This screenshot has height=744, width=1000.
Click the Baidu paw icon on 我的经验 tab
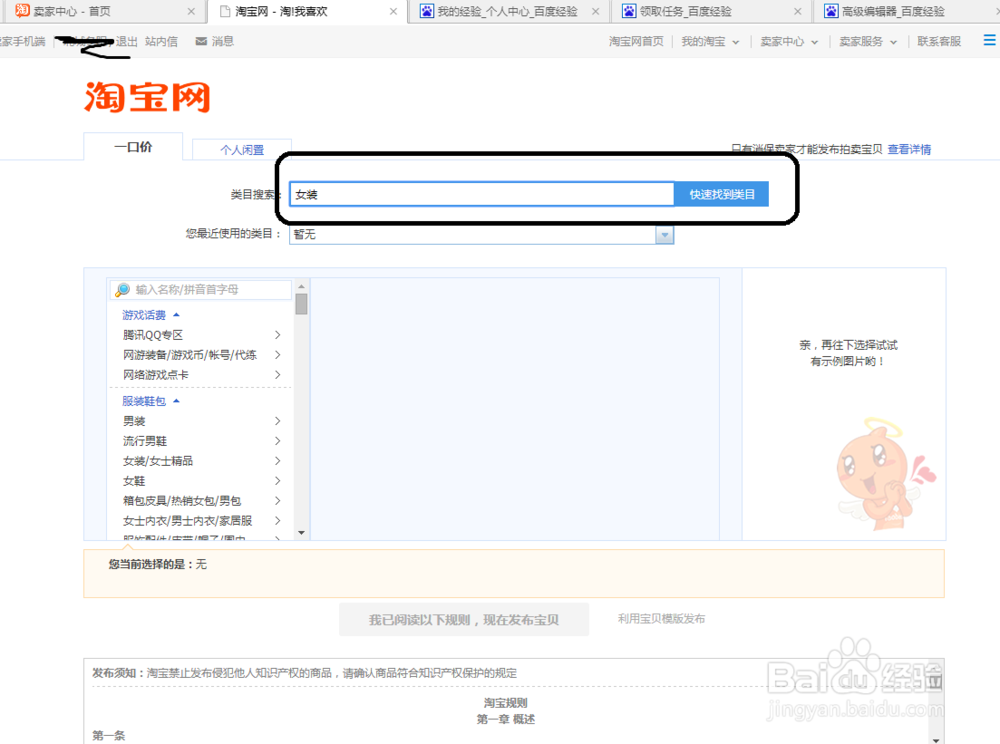coord(427,11)
